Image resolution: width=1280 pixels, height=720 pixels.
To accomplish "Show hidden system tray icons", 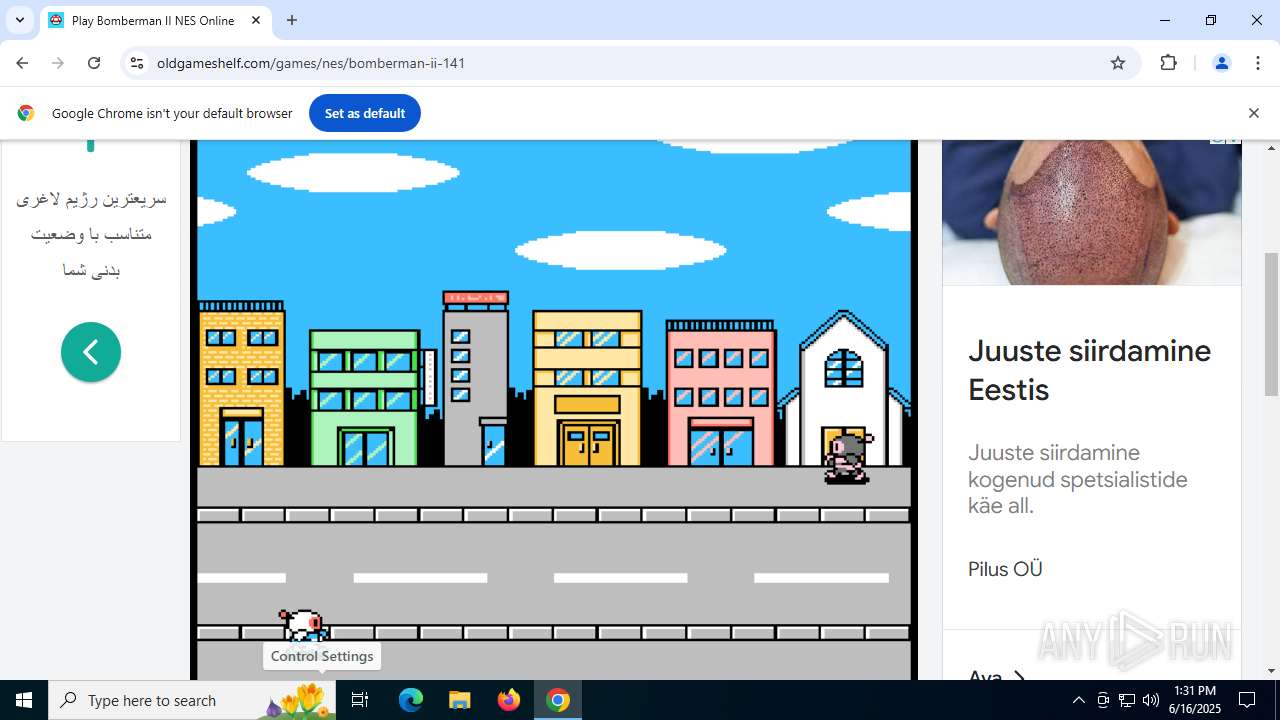I will point(1078,700).
